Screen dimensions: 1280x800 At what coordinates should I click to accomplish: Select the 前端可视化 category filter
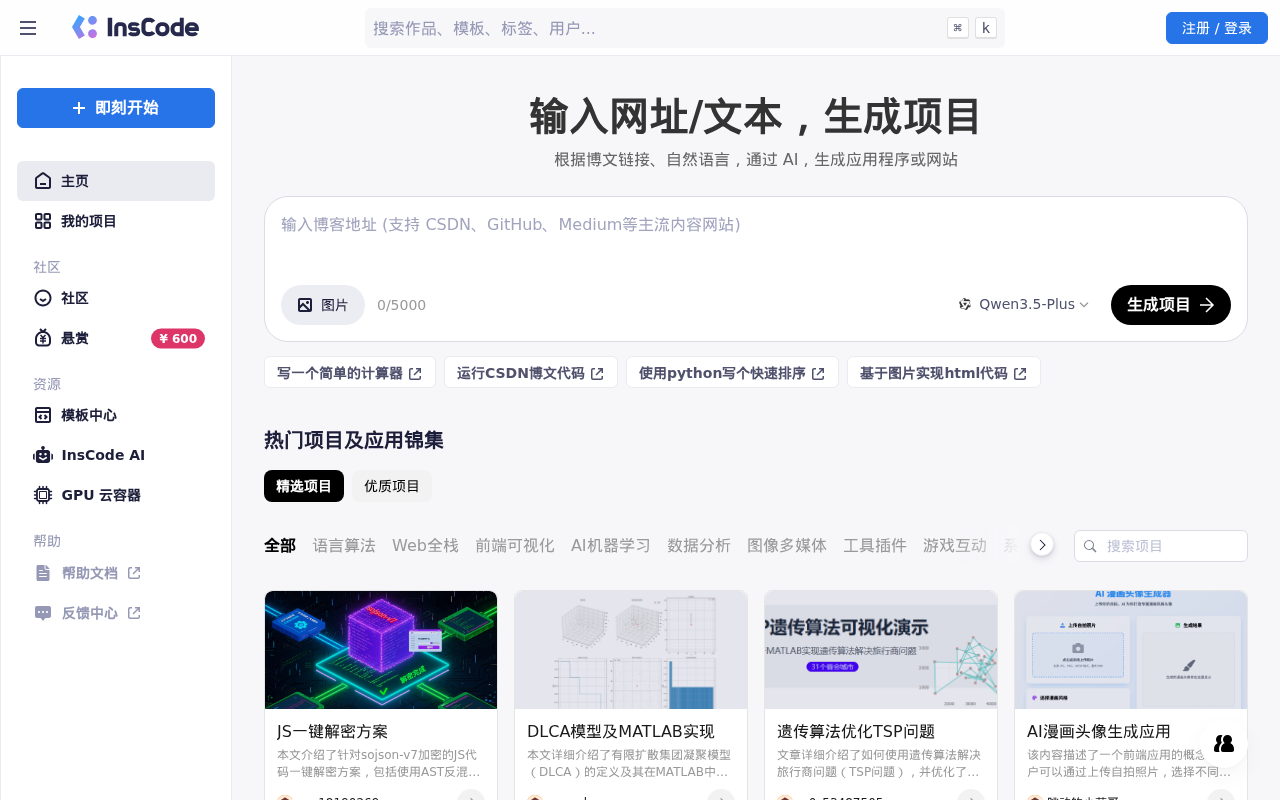515,545
